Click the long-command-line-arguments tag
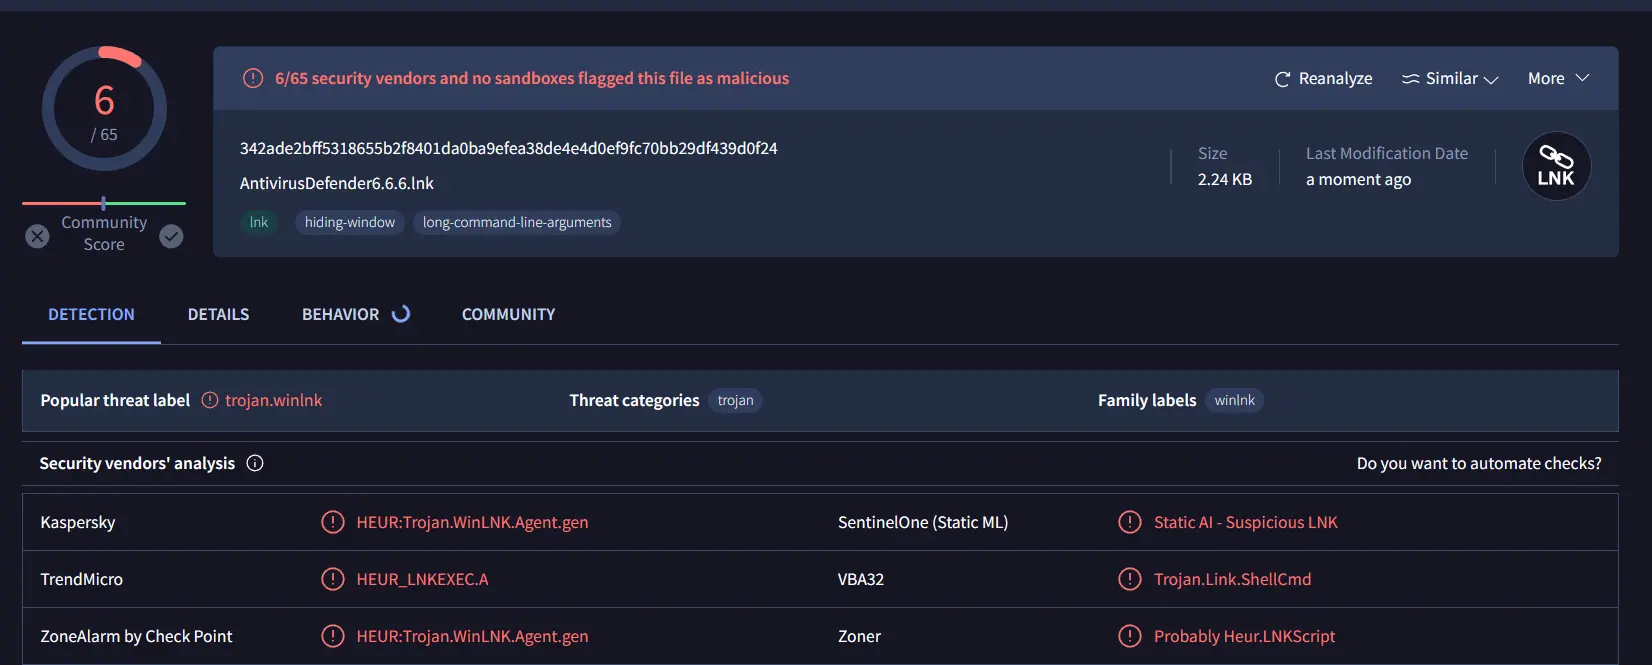1652x665 pixels. pos(517,222)
